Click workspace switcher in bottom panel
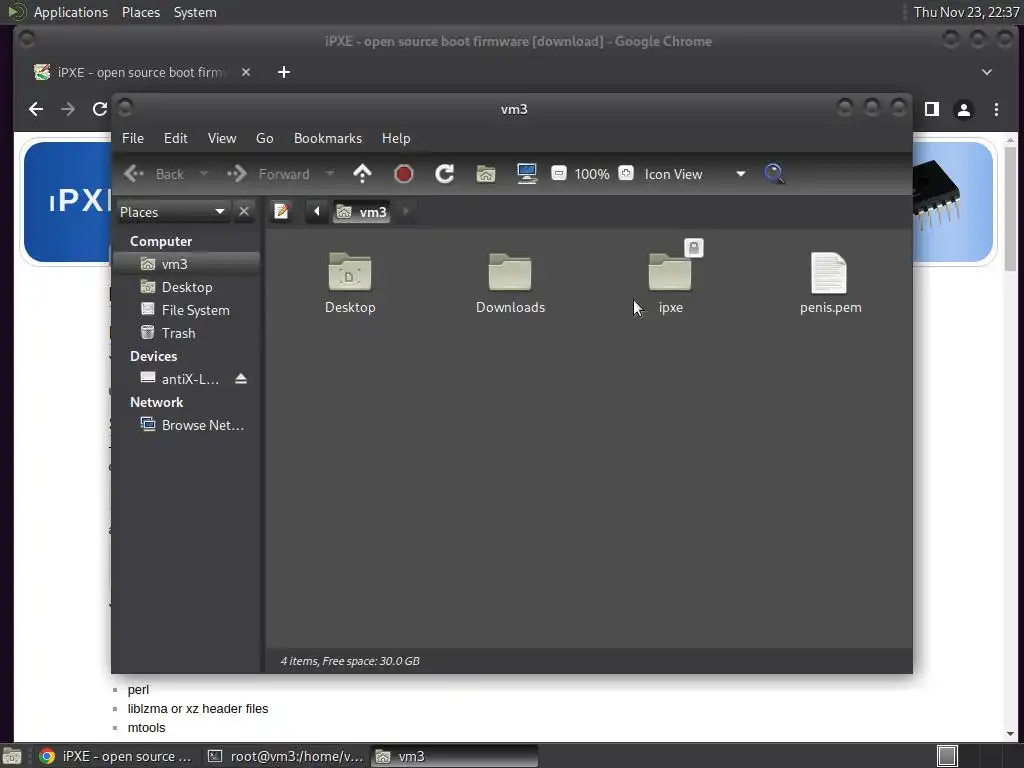The image size is (1024, 768). click(x=947, y=756)
